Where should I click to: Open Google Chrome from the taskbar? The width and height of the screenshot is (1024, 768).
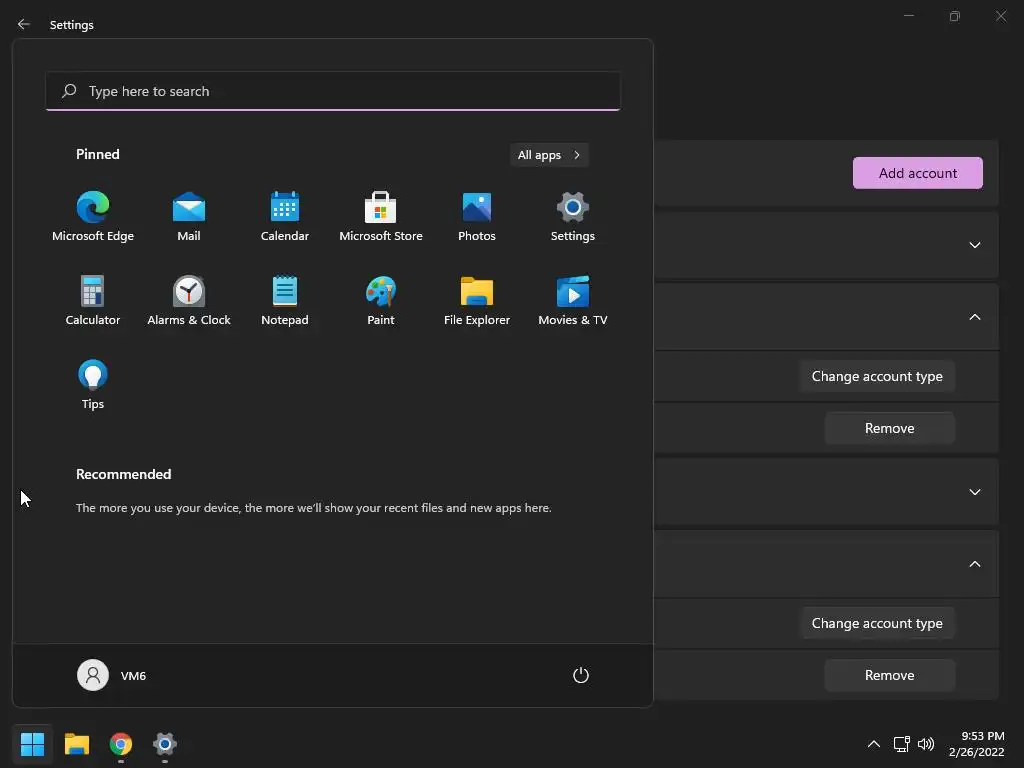[x=121, y=744]
